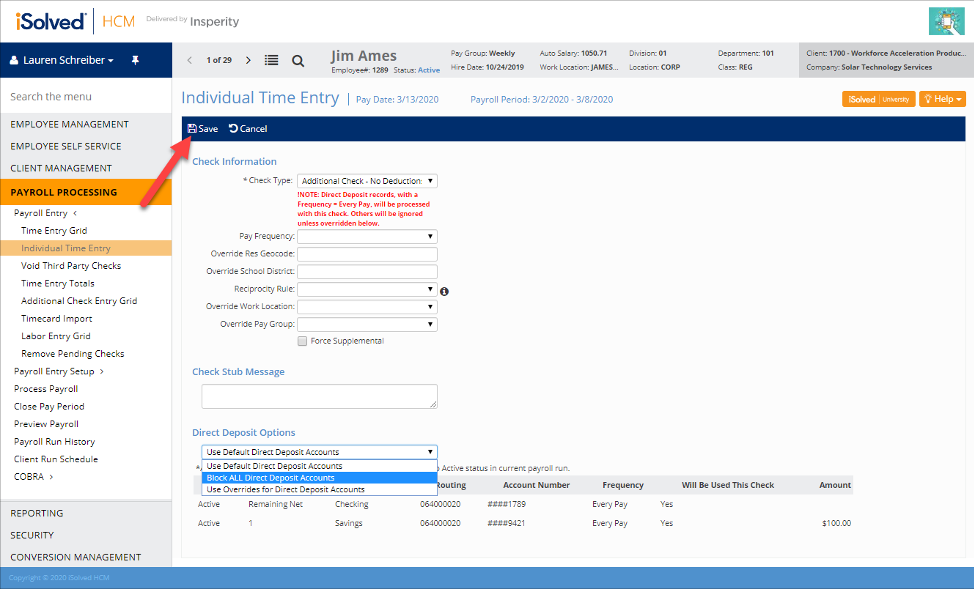Open the Help menu

(x=942, y=99)
